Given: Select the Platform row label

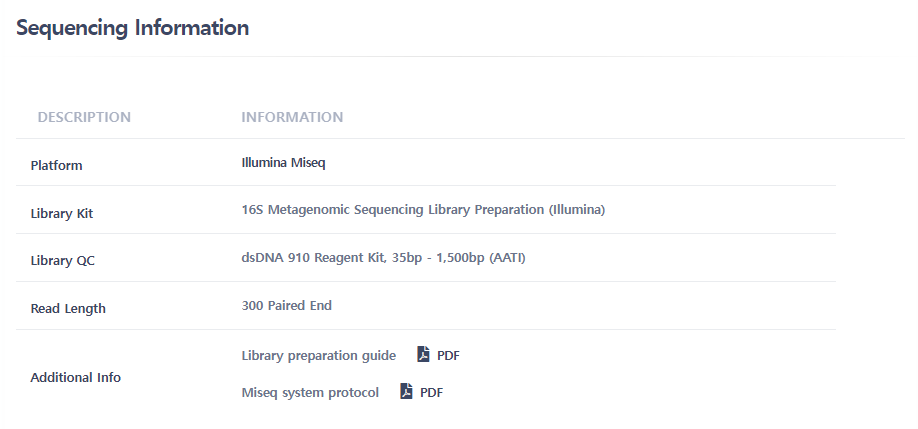Looking at the screenshot, I should point(57,166).
